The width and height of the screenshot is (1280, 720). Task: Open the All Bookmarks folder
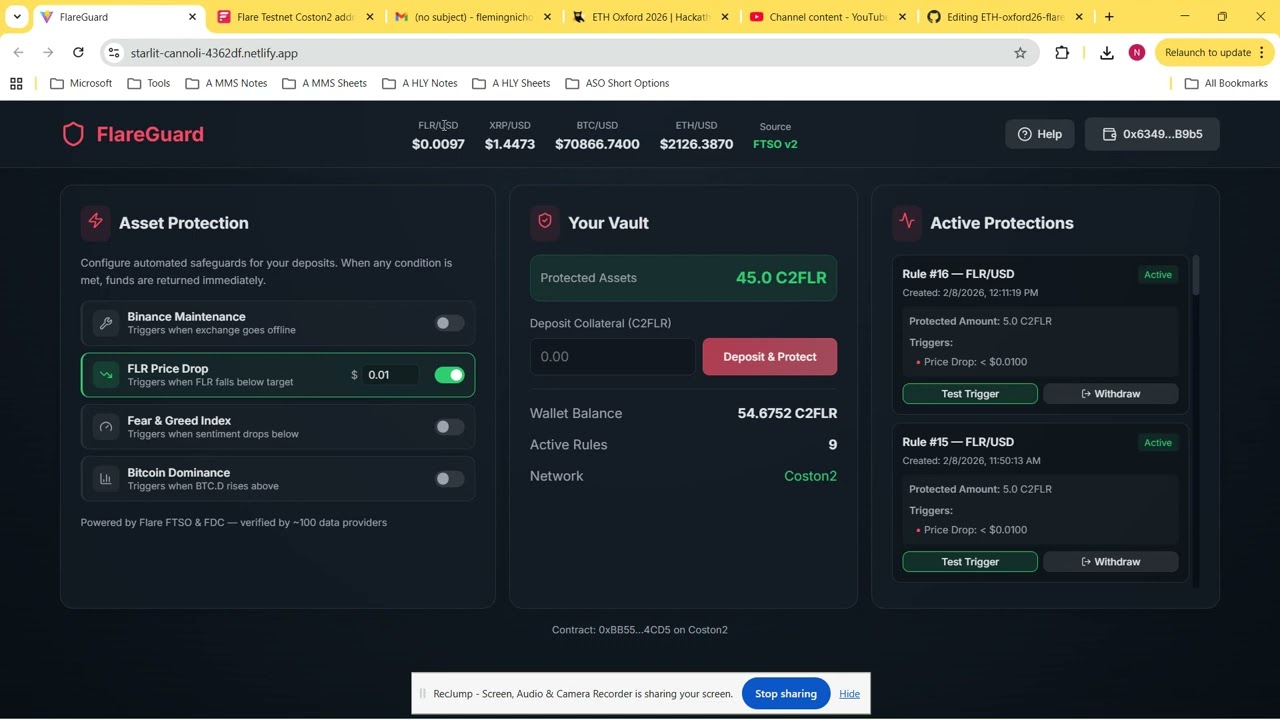tap(1227, 83)
